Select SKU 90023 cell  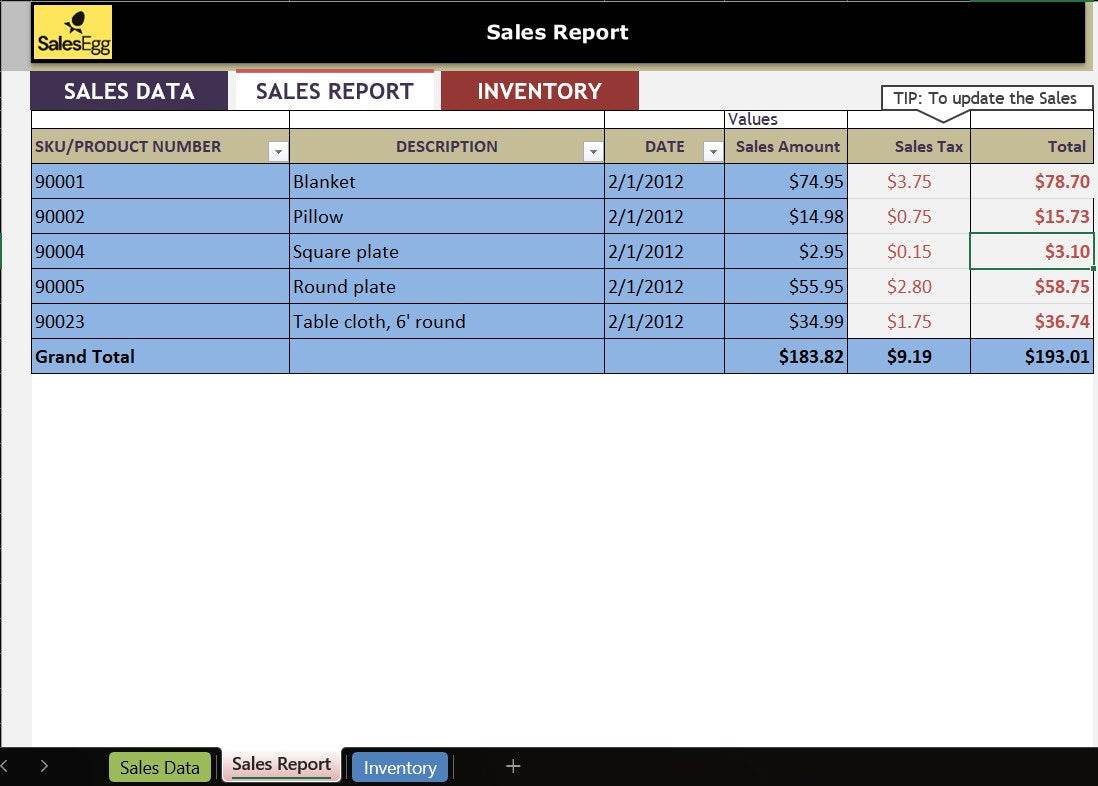[160, 322]
